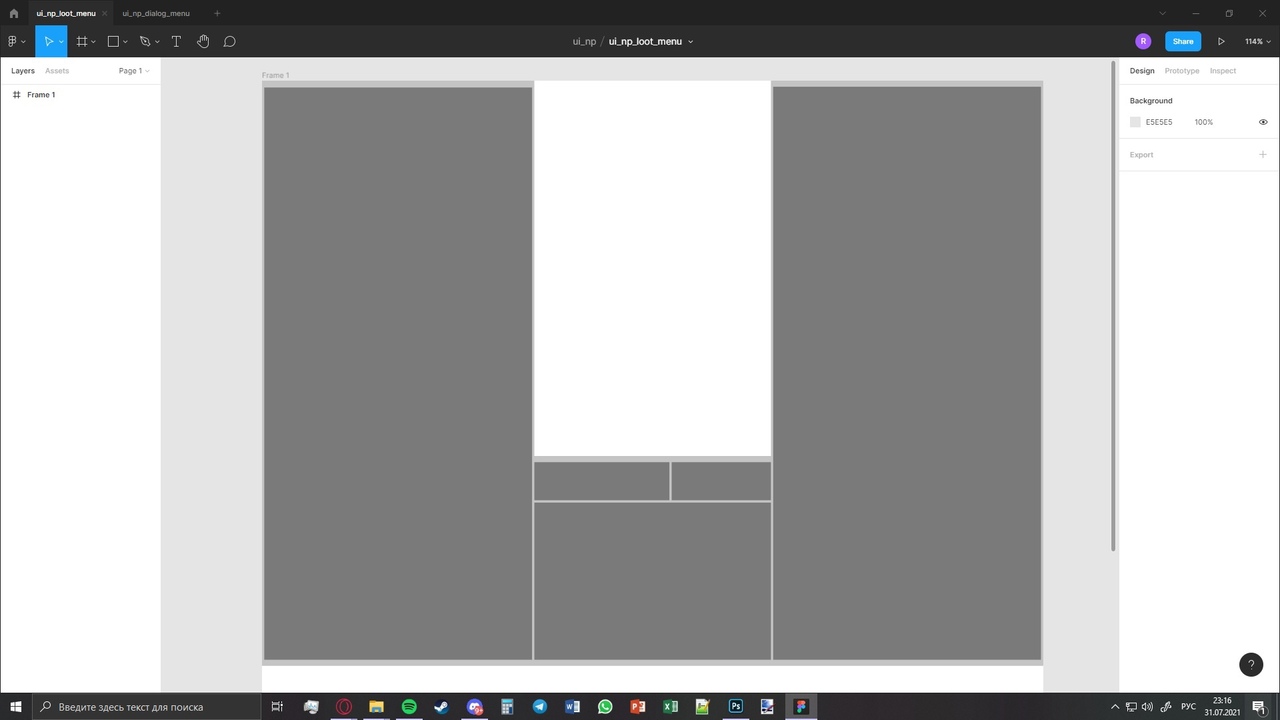Expand the Page 1 pages list

[x=133, y=71]
